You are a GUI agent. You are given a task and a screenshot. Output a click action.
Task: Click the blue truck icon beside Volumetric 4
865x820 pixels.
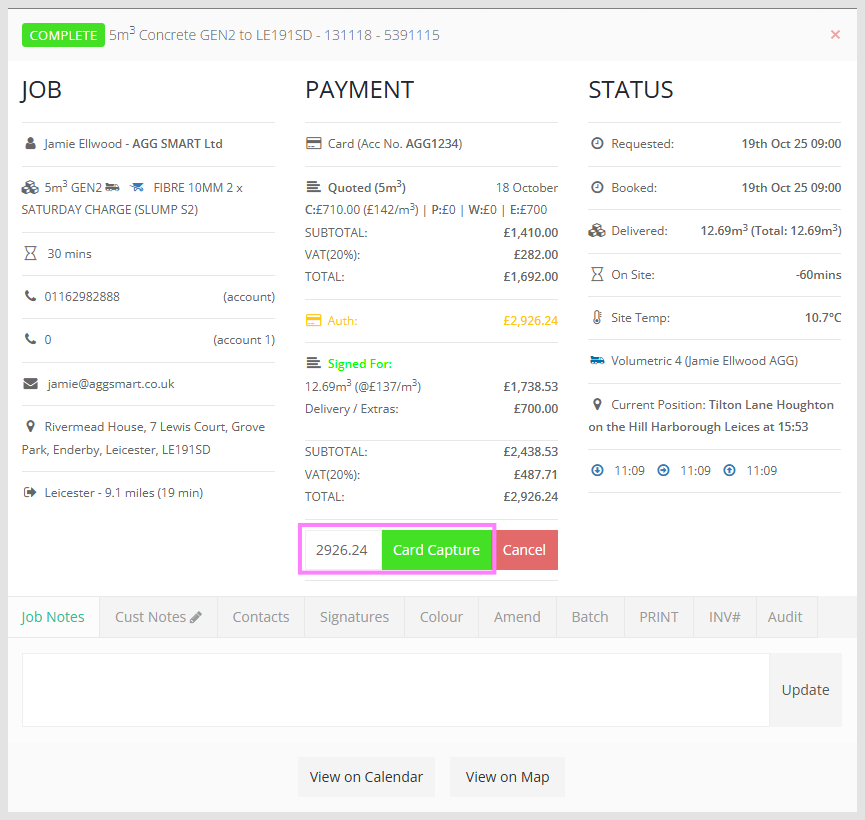[x=597, y=360]
